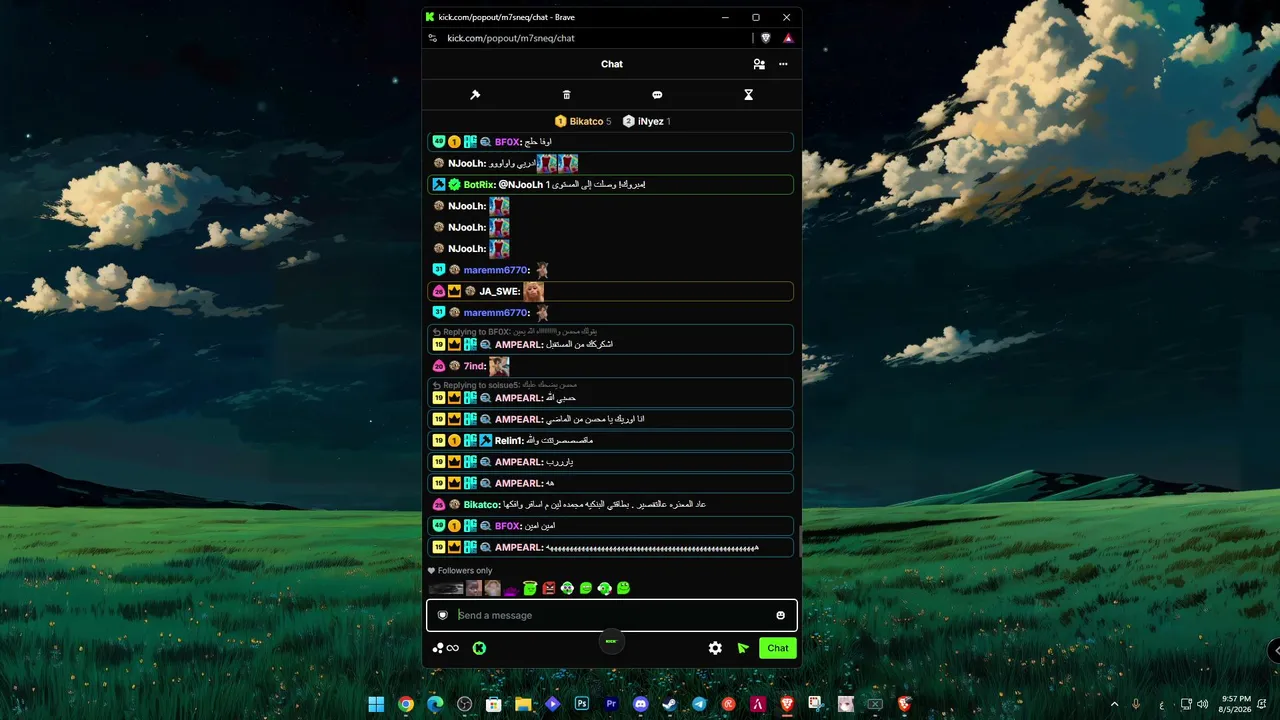The image size is (1280, 720).
Task: Click the BotRix username in chat
Action: click(479, 185)
